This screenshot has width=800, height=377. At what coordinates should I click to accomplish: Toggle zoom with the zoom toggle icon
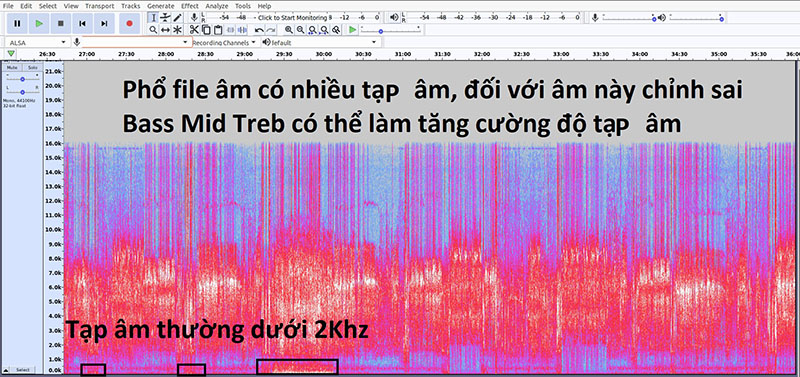coord(336,30)
